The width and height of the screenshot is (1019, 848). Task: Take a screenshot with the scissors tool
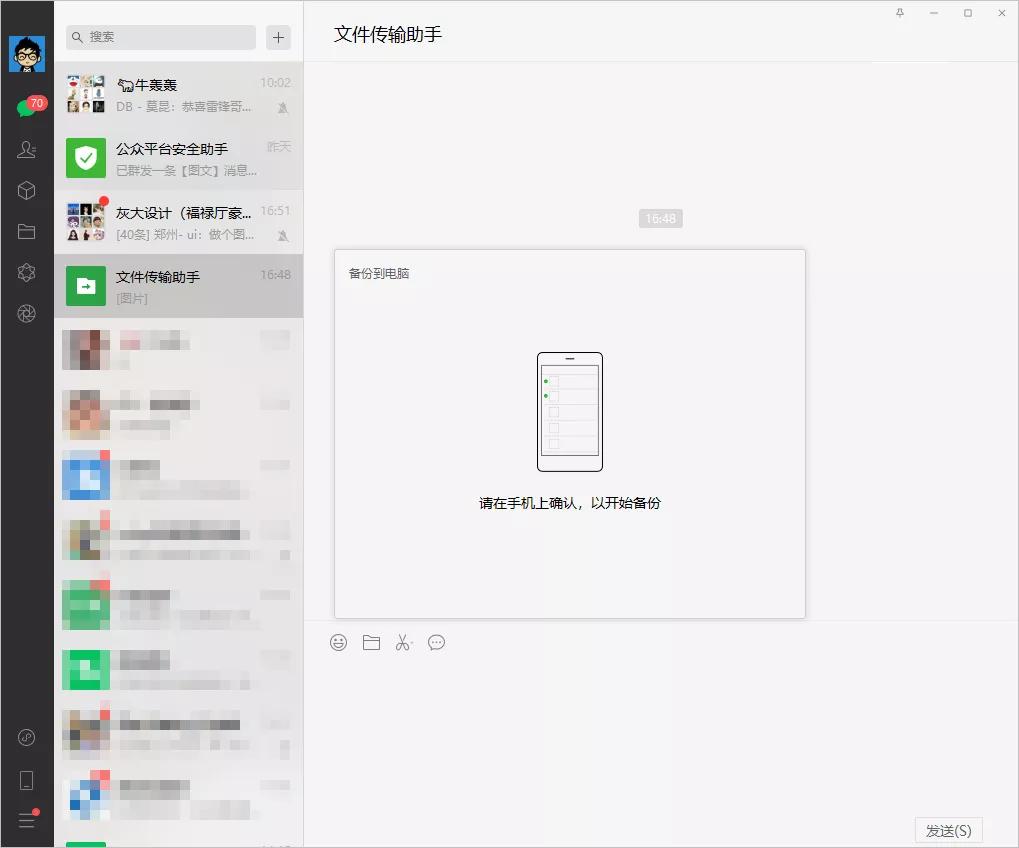pos(401,642)
